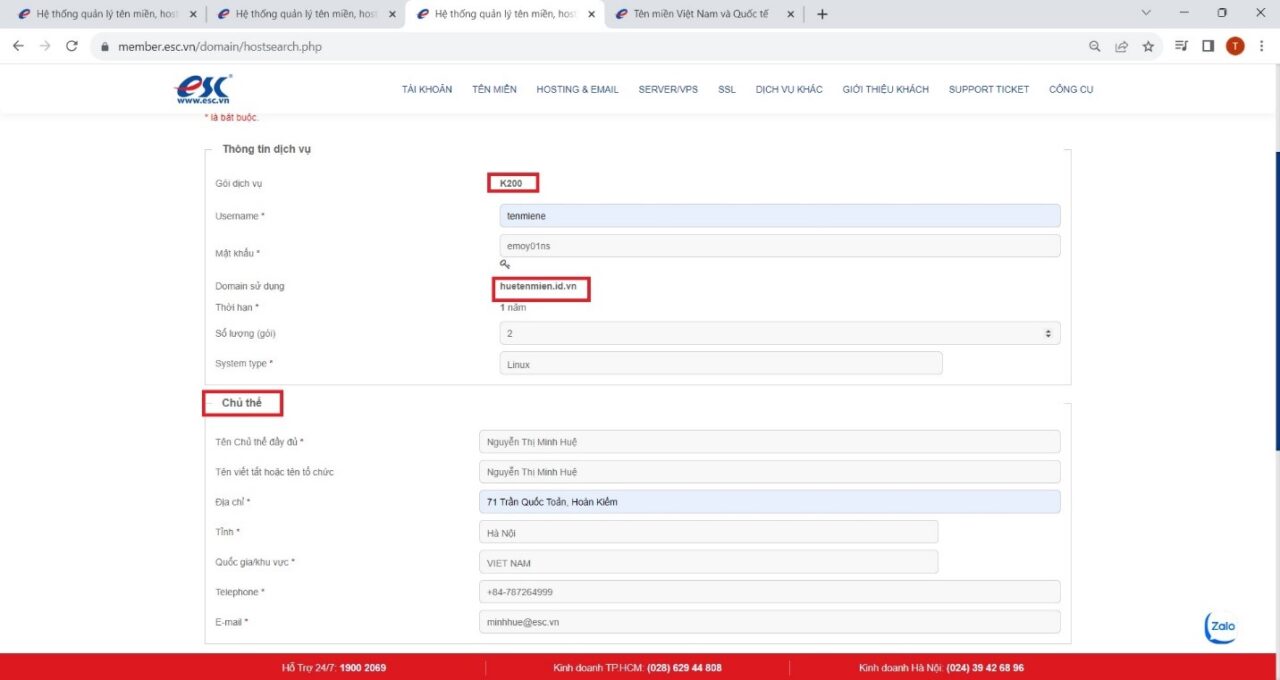Click the Tên viết tắt hoặc tên tổ chức field
Image resolution: width=1280 pixels, height=680 pixels.
pos(770,472)
